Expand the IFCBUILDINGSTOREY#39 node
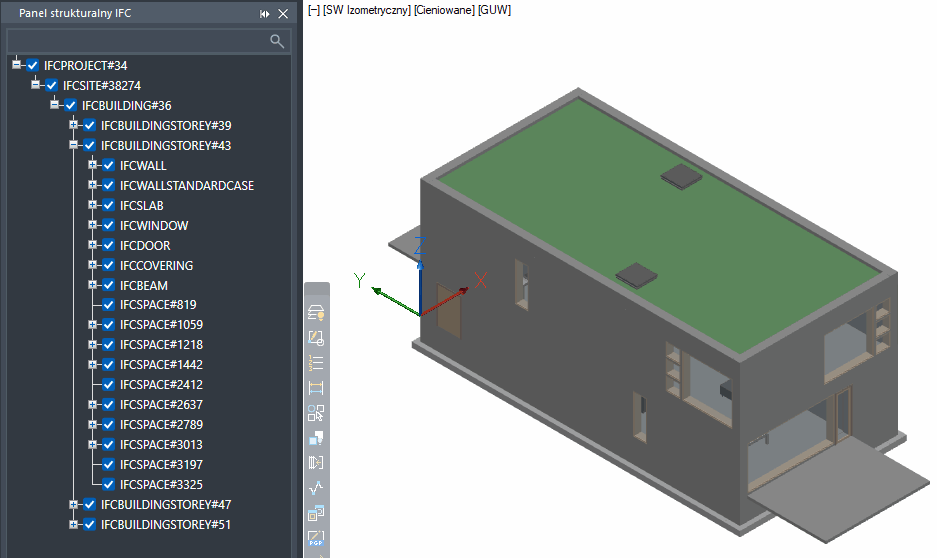The image size is (937, 558). point(74,126)
